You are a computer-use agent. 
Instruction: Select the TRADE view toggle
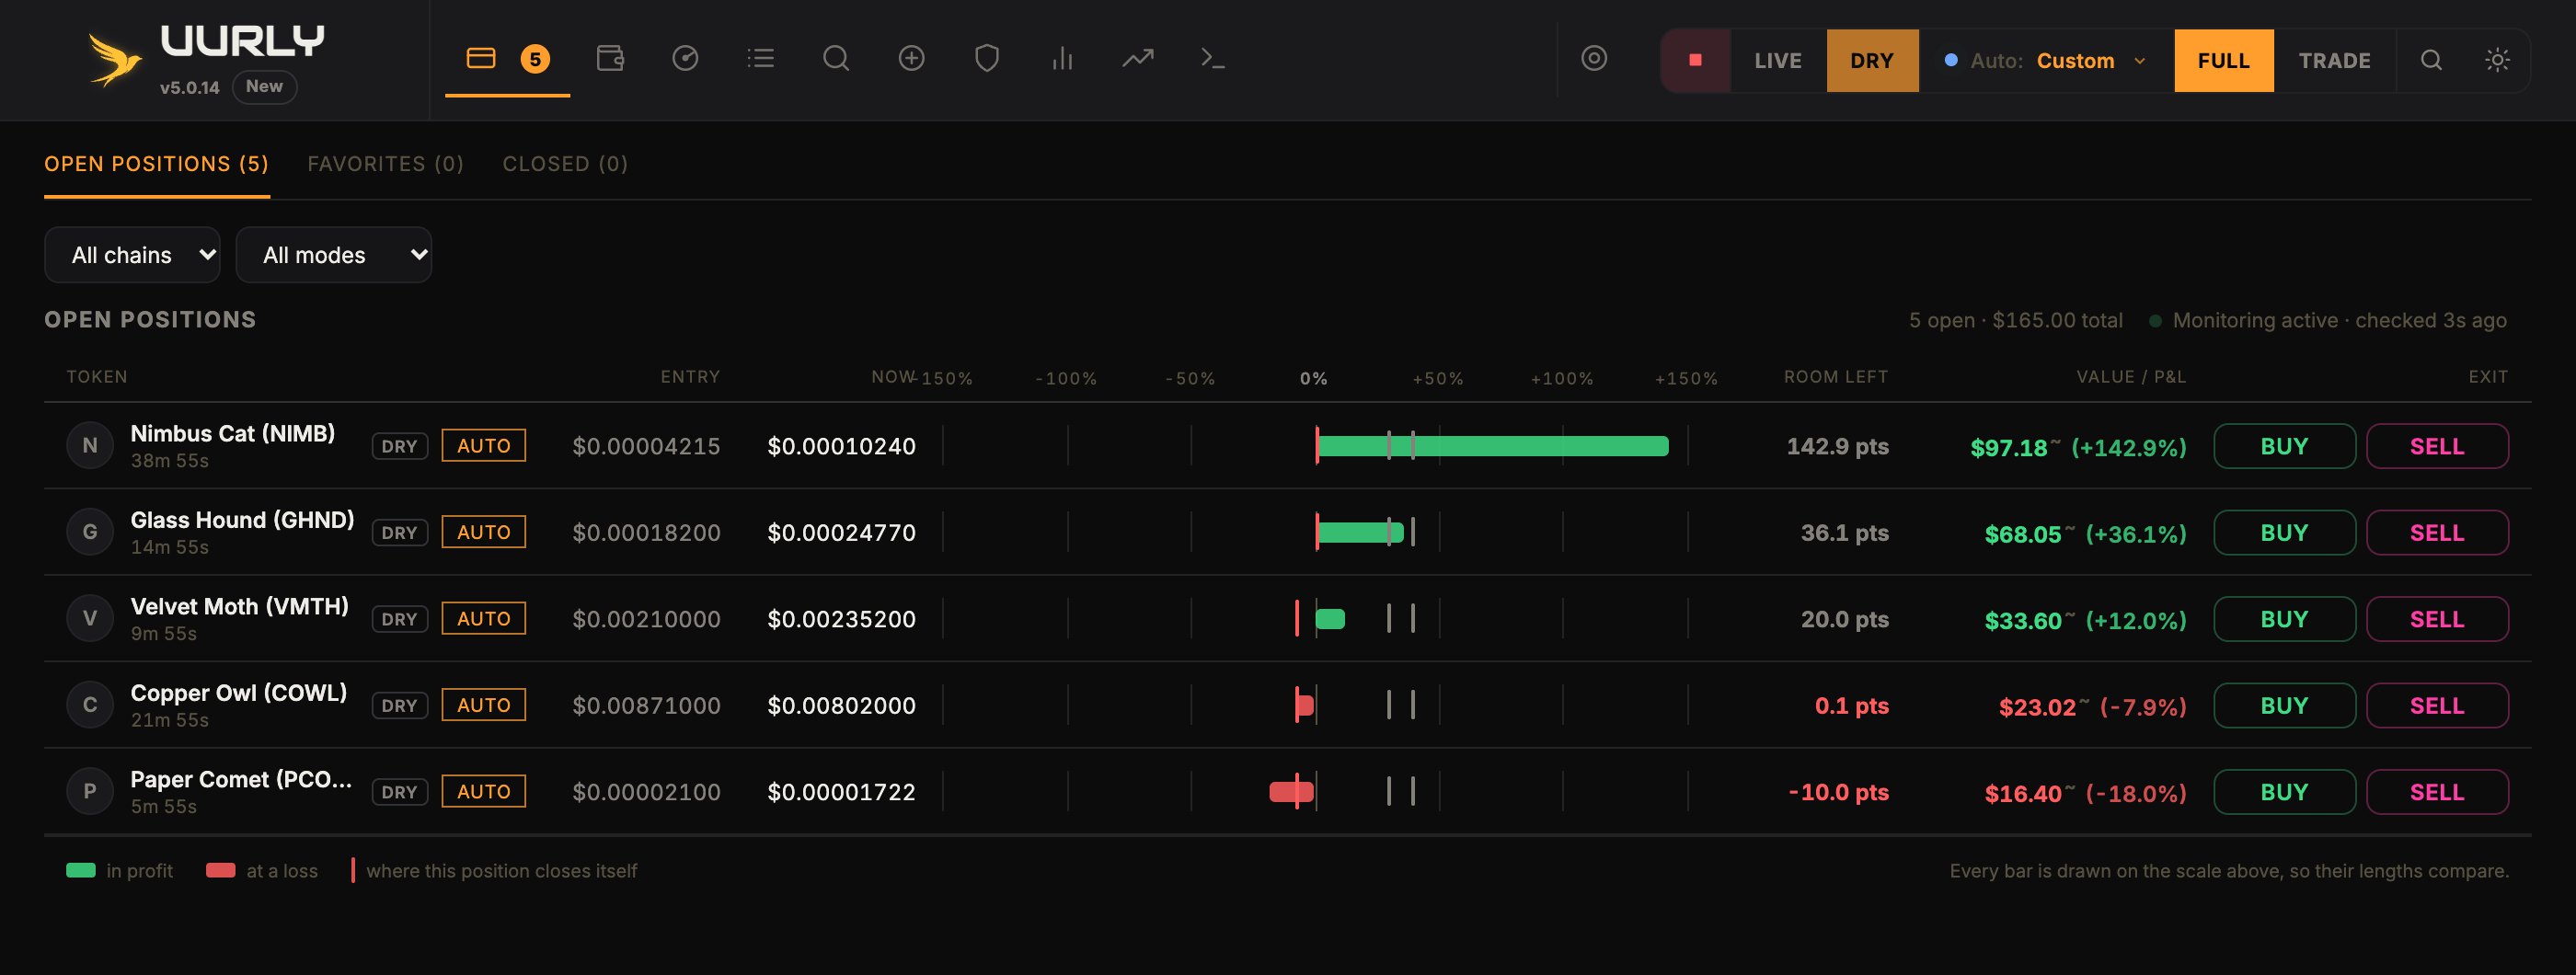pos(2334,61)
